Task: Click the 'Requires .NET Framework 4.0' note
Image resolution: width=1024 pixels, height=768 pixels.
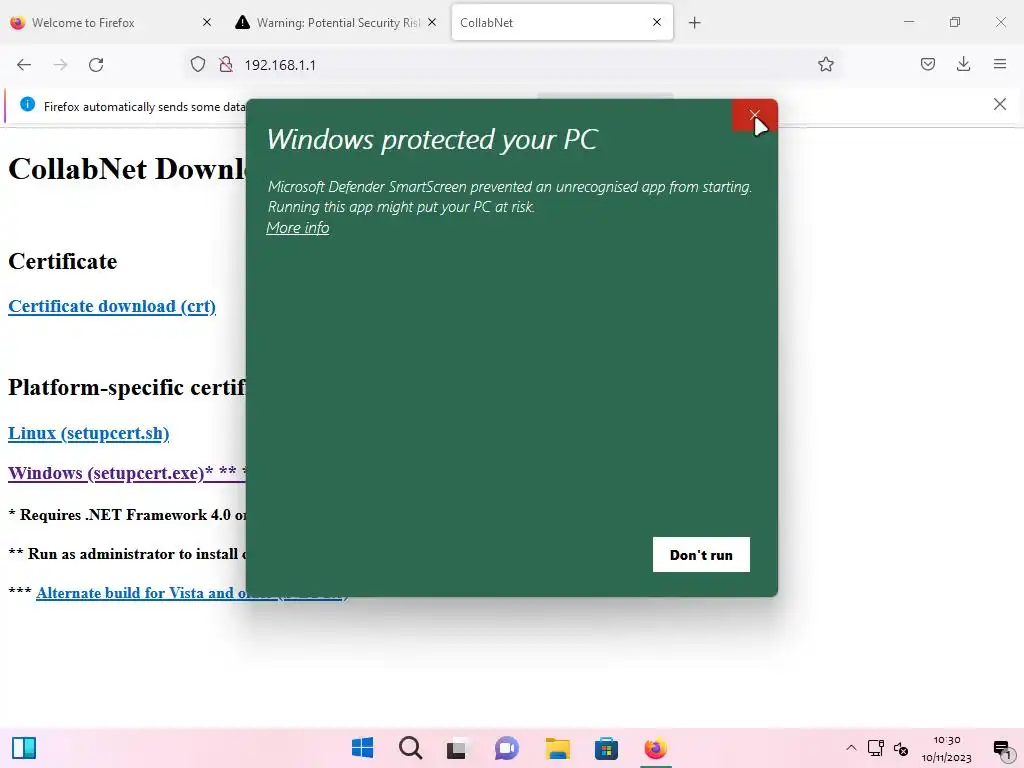Action: click(x=127, y=515)
